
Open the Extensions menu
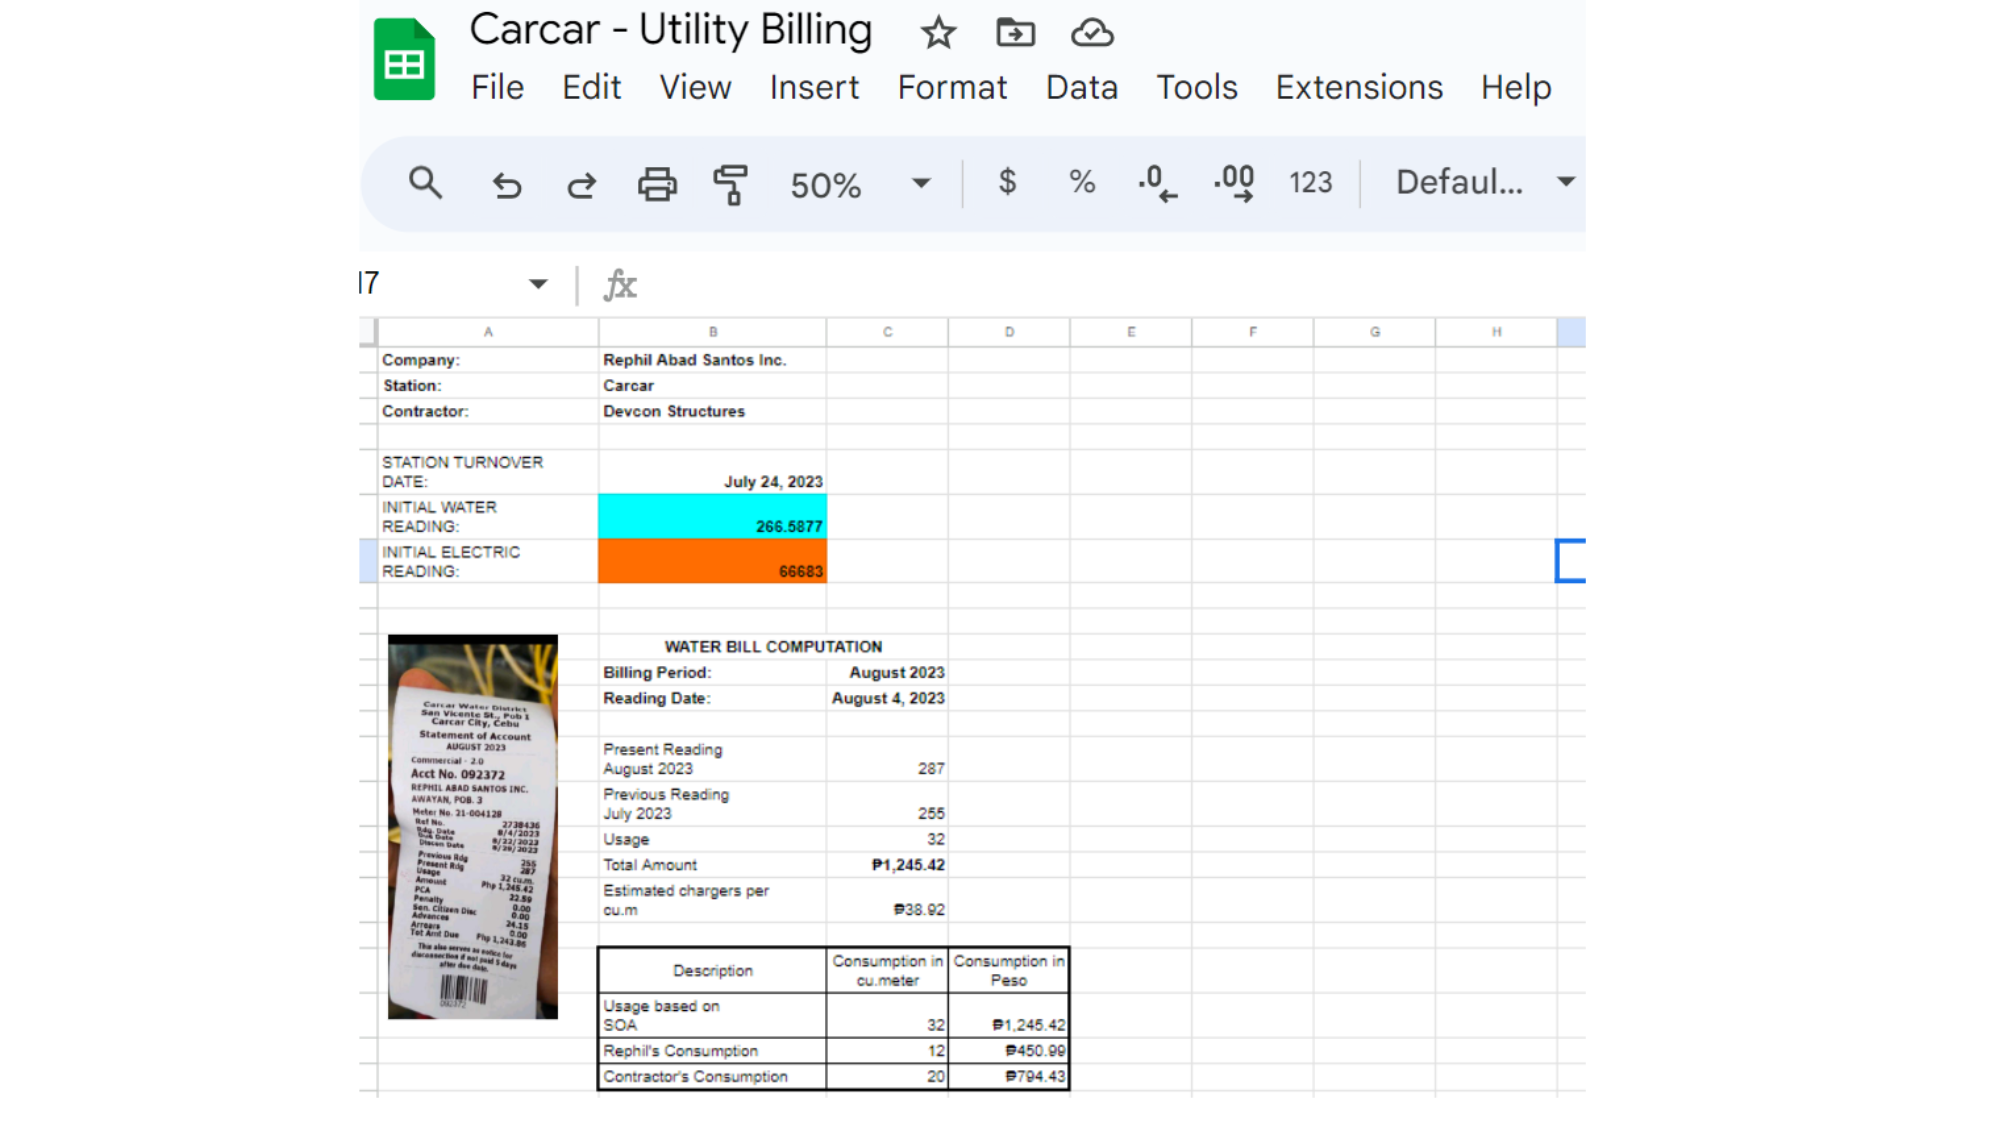[x=1358, y=88]
